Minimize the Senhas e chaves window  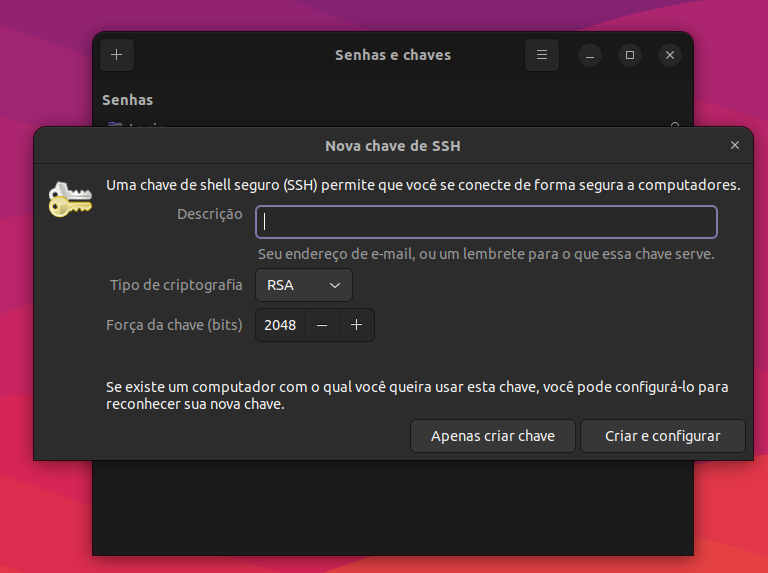(x=590, y=55)
